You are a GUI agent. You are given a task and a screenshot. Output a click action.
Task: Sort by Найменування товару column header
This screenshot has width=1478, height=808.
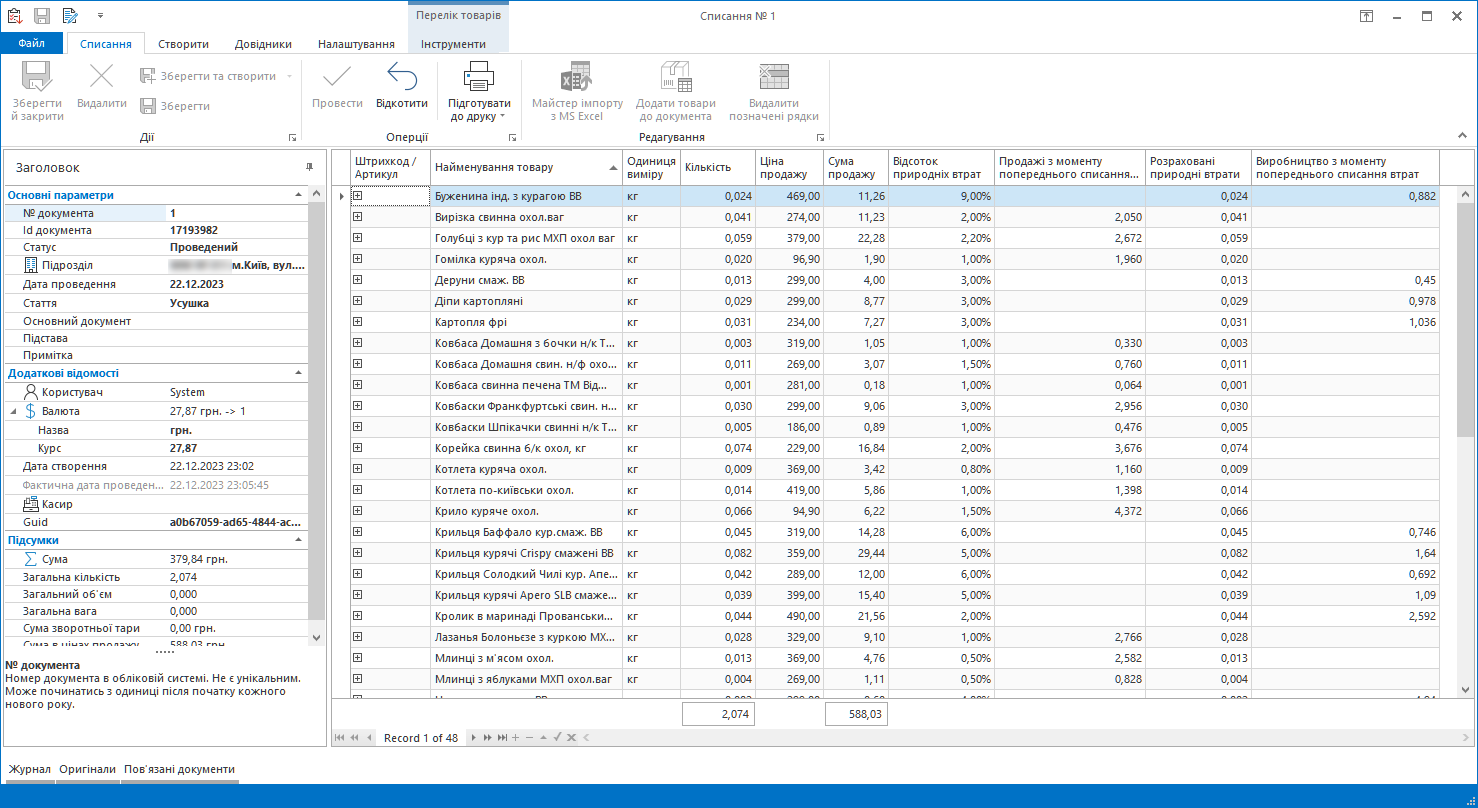click(526, 167)
